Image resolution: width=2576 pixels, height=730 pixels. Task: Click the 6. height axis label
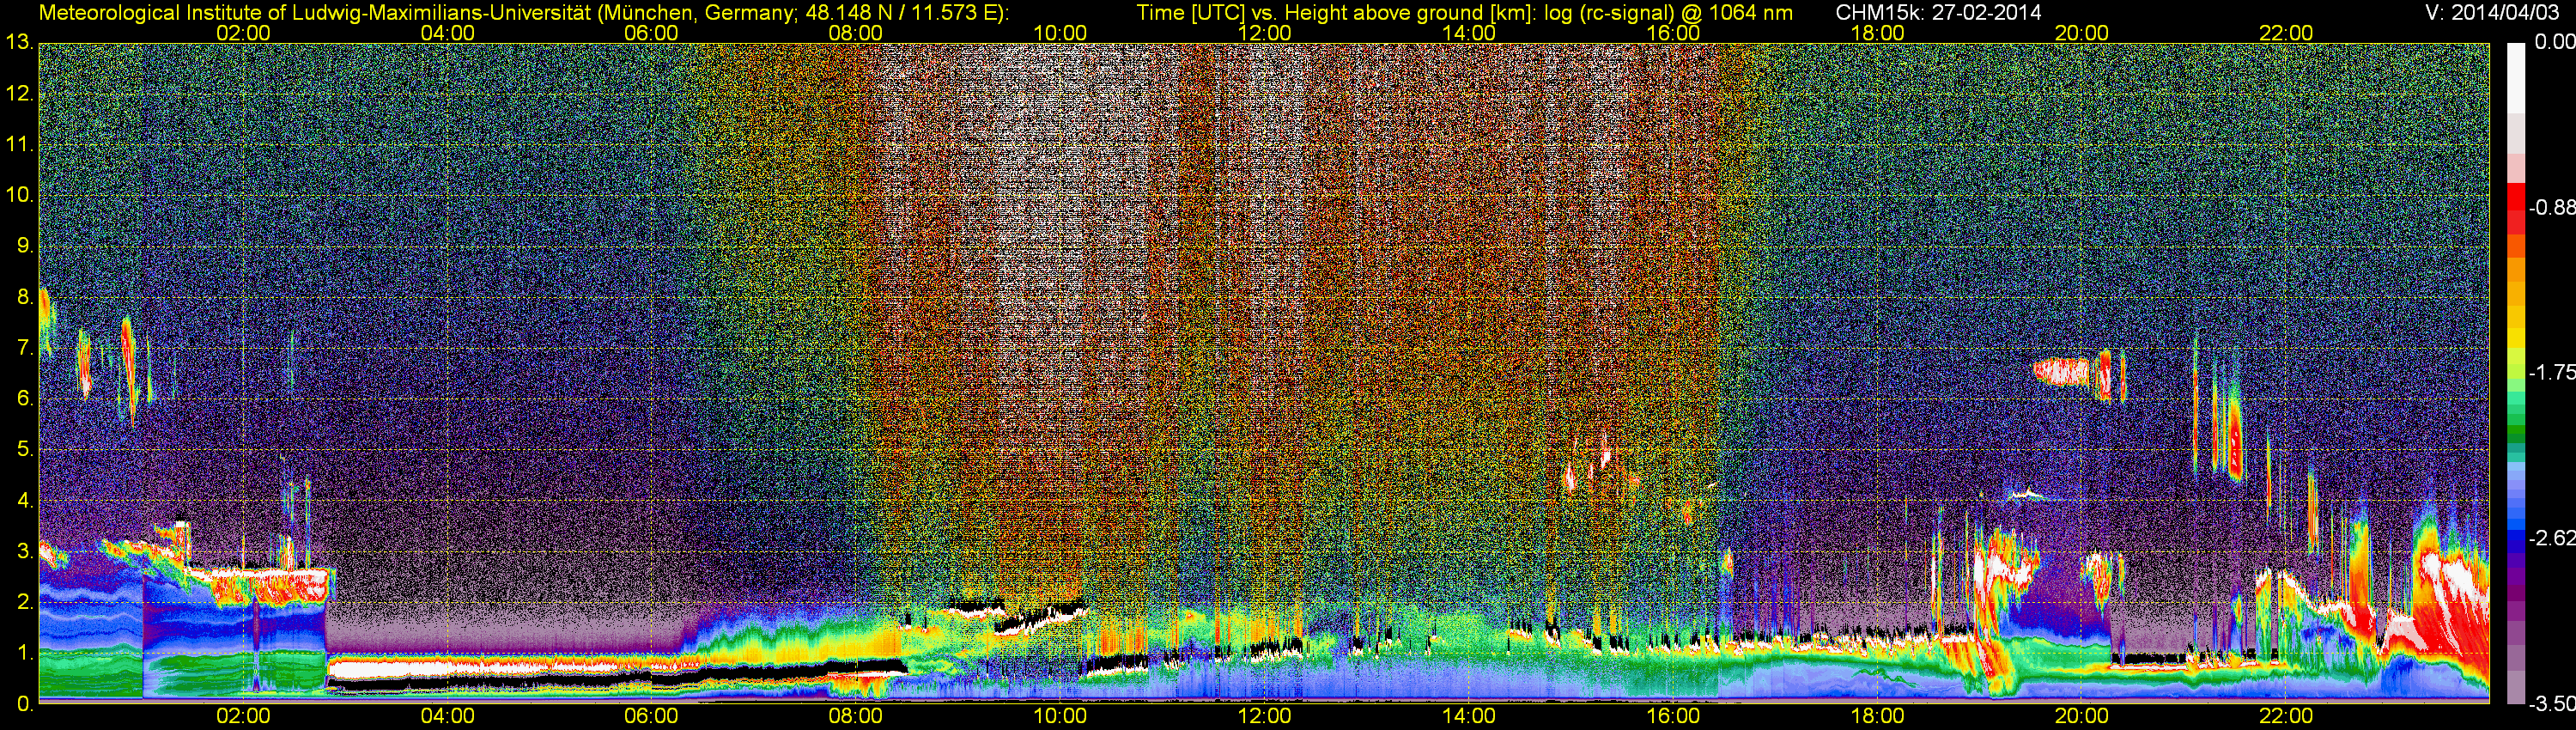[25, 399]
